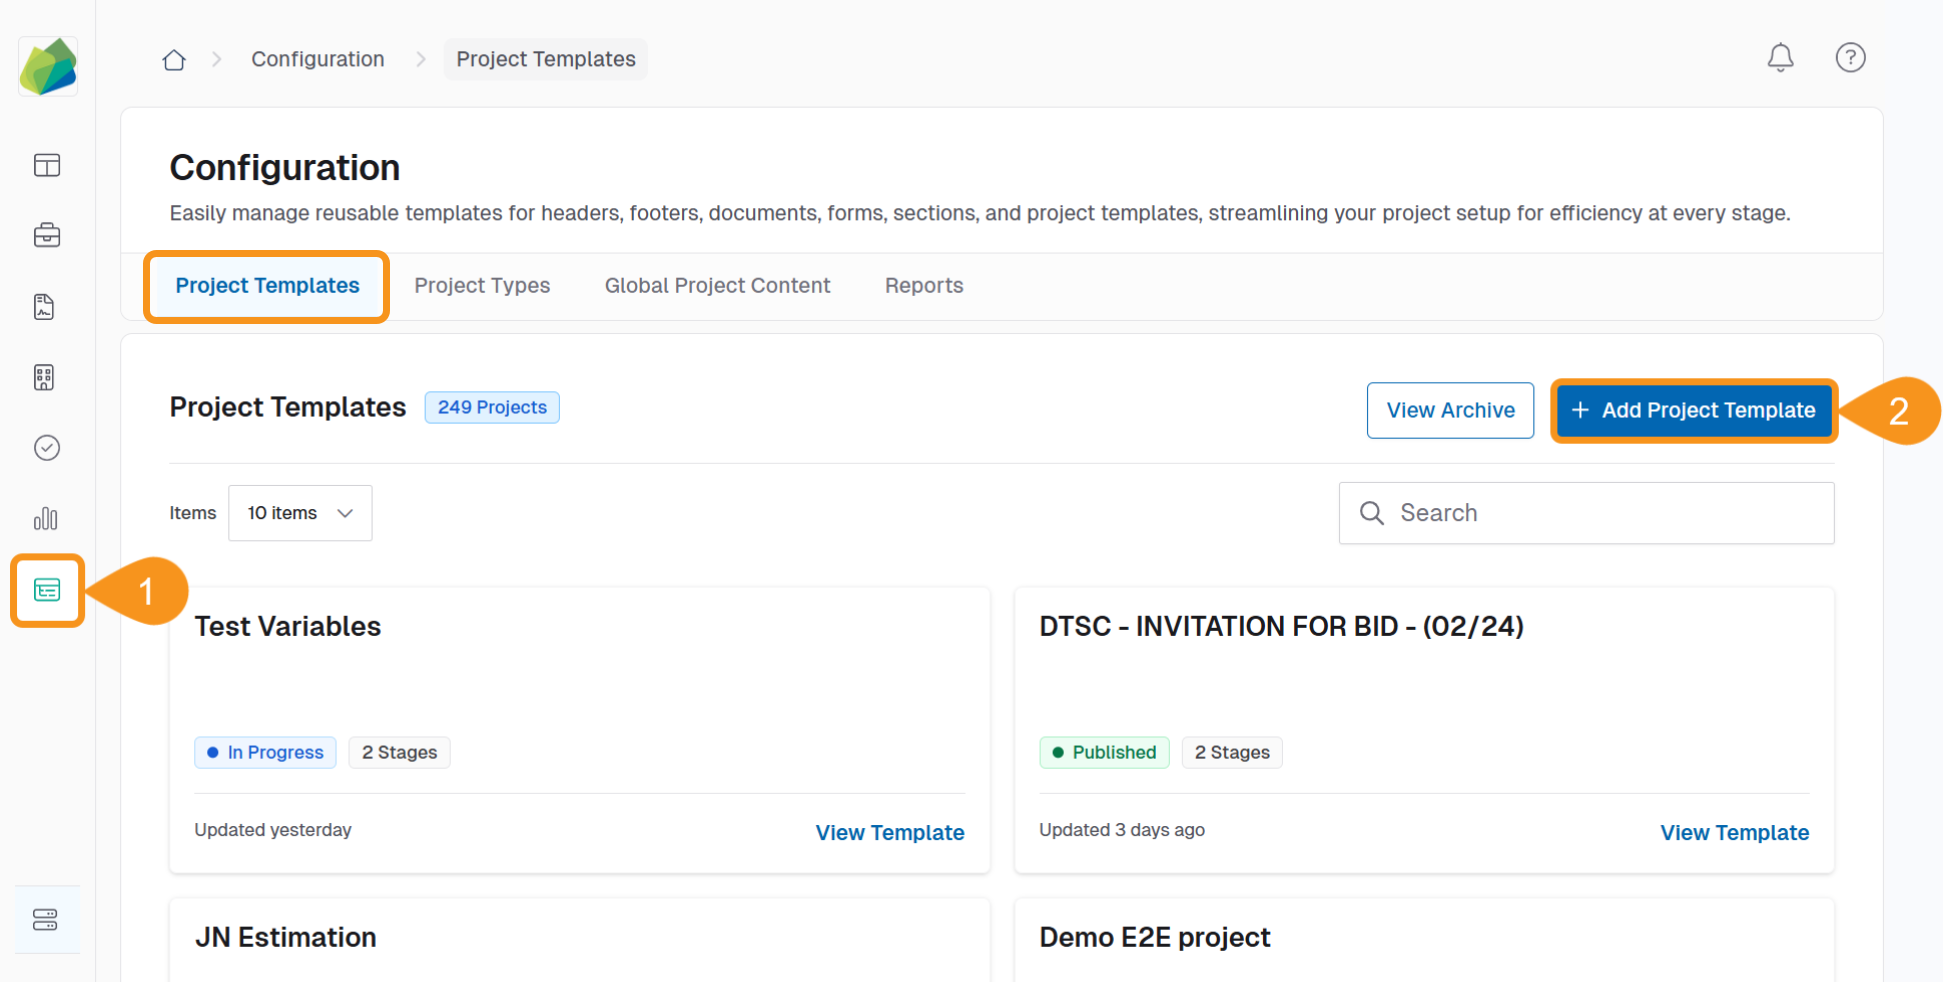This screenshot has width=1943, height=982.
Task: Open the 10 items dropdown
Action: pos(299,512)
